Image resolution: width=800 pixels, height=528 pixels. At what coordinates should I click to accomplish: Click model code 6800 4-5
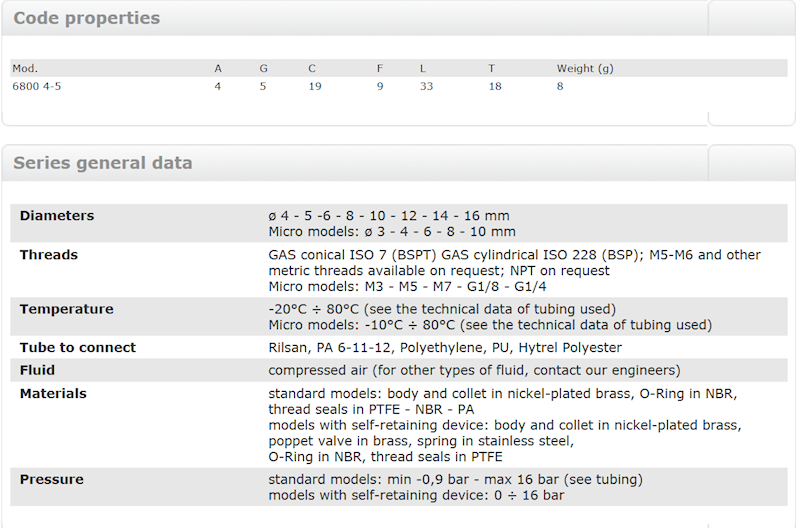pos(37,86)
